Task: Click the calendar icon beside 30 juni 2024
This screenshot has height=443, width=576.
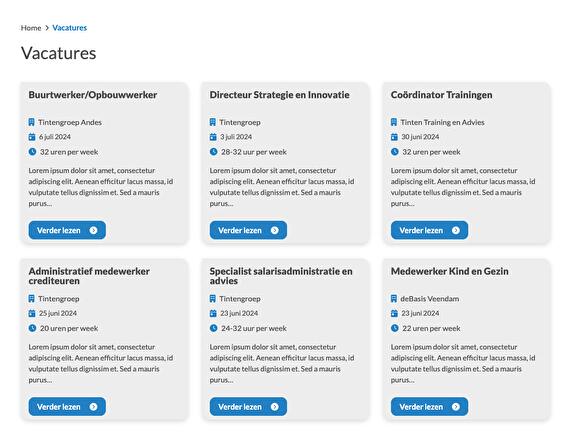Action: [x=394, y=137]
